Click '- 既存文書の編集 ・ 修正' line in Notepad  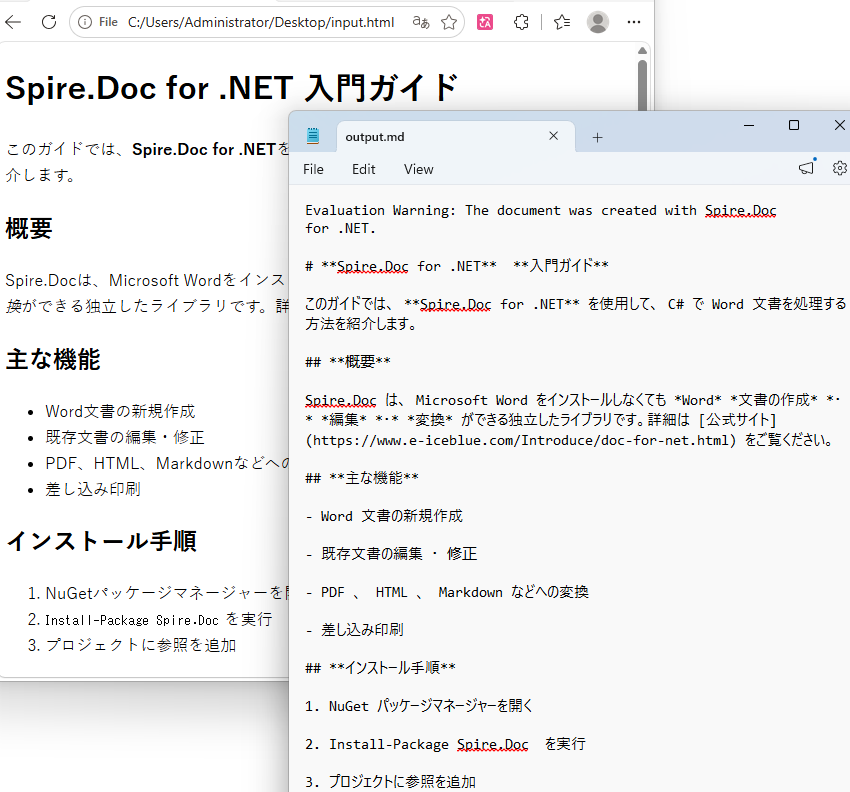click(391, 554)
